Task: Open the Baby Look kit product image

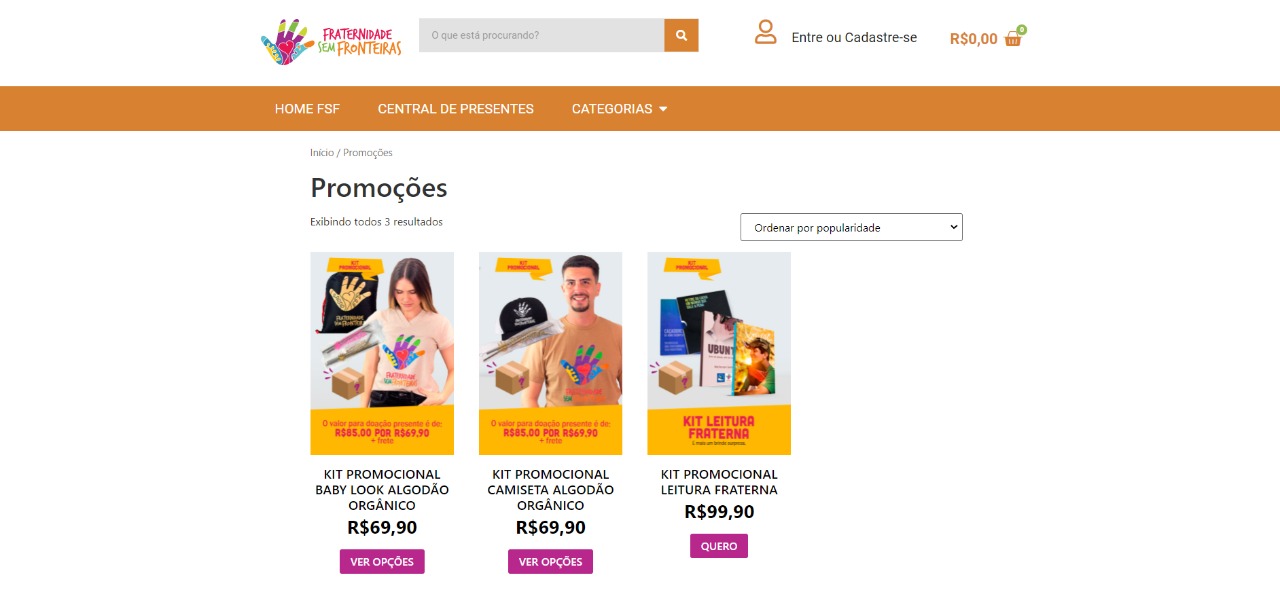Action: pos(382,354)
